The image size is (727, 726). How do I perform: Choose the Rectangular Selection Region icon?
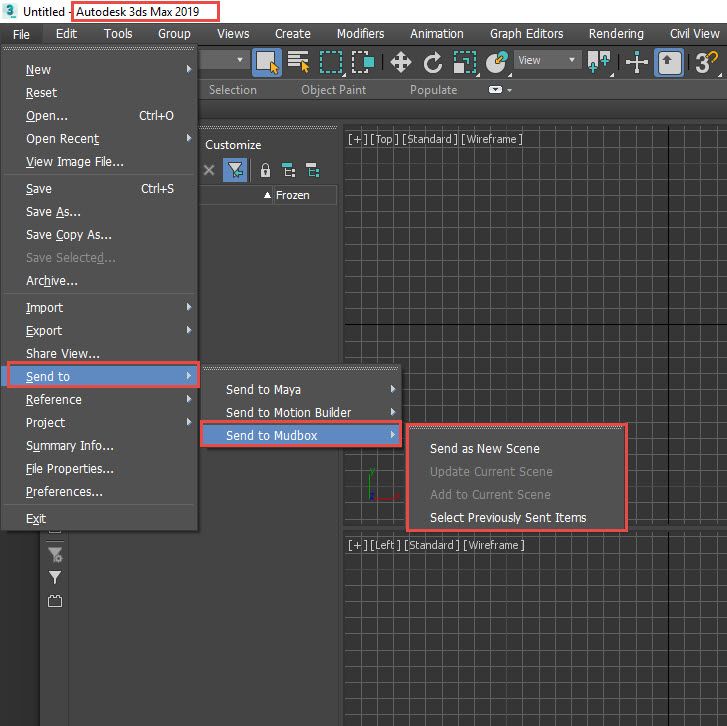click(331, 62)
